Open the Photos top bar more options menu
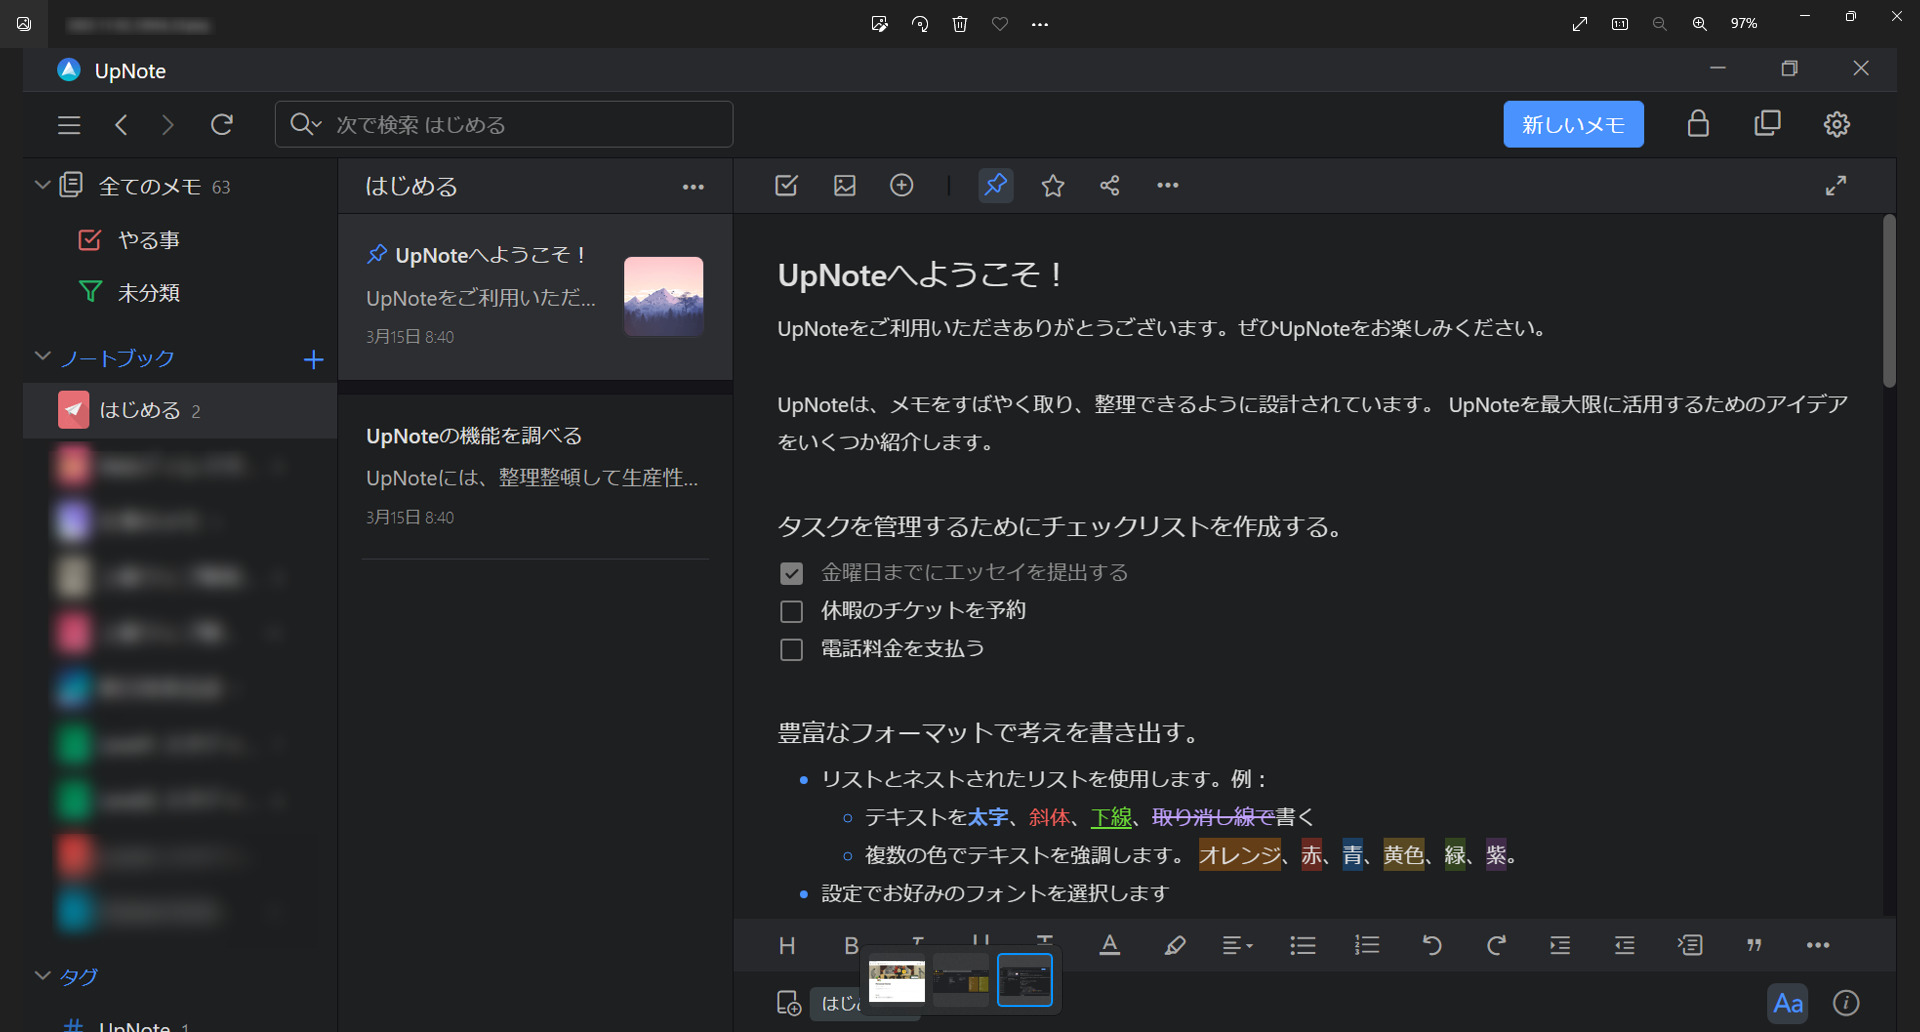This screenshot has width=1920, height=1032. pos(1040,24)
